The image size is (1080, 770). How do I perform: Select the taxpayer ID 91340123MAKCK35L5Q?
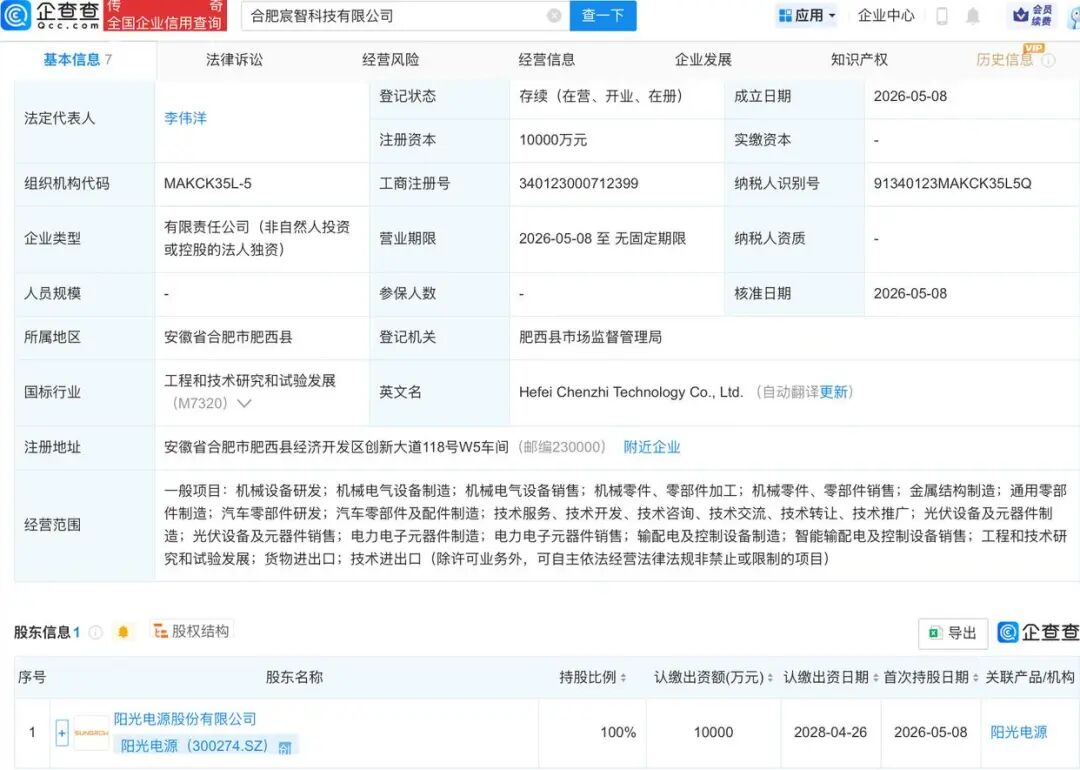click(953, 184)
